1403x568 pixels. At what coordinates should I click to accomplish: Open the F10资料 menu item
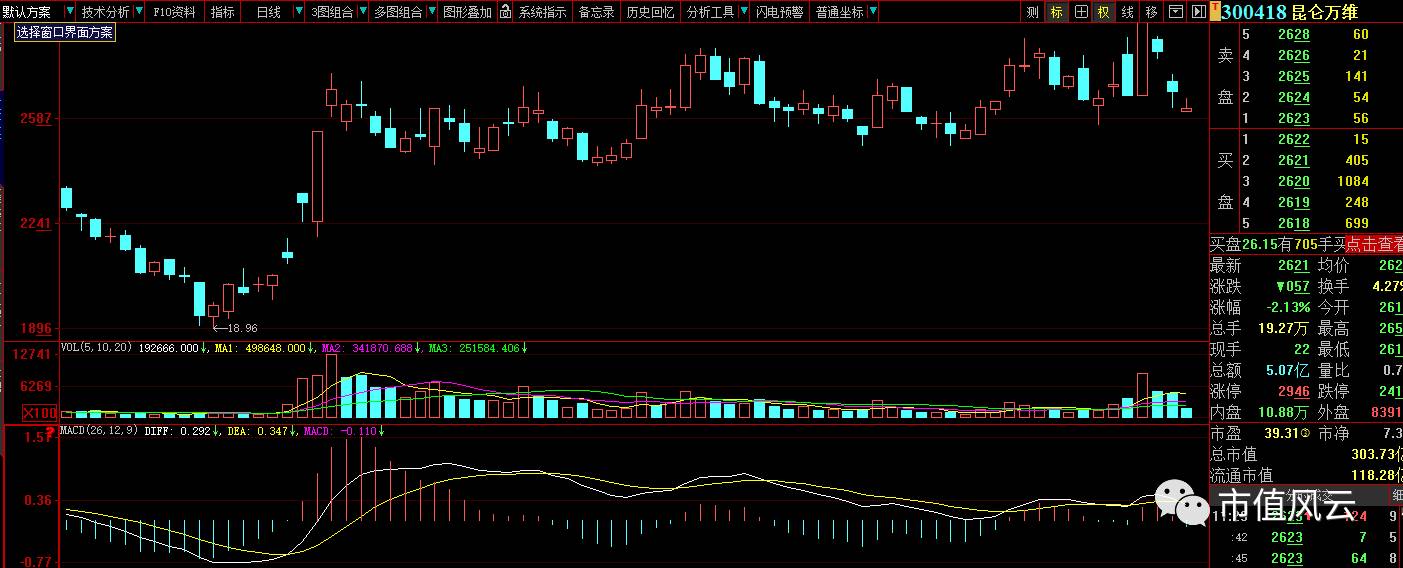175,12
